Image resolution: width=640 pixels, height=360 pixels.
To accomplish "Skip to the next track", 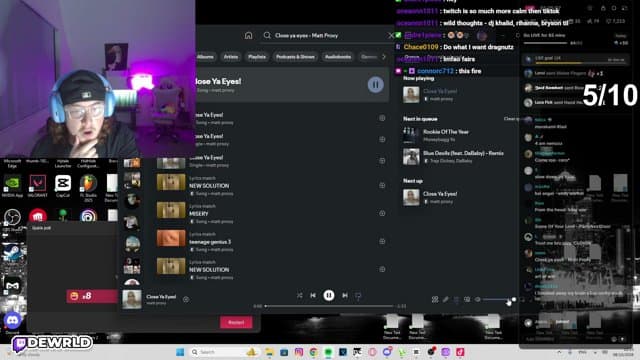I will coord(345,295).
